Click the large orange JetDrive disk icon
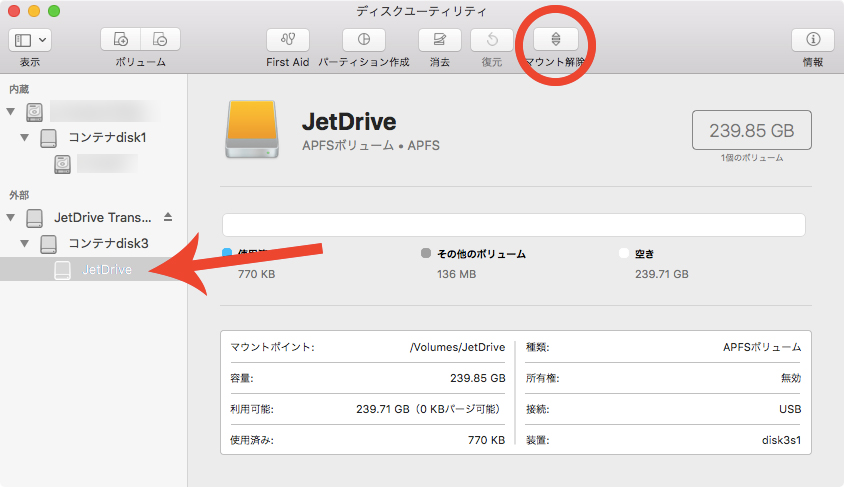This screenshot has width=844, height=487. (252, 129)
